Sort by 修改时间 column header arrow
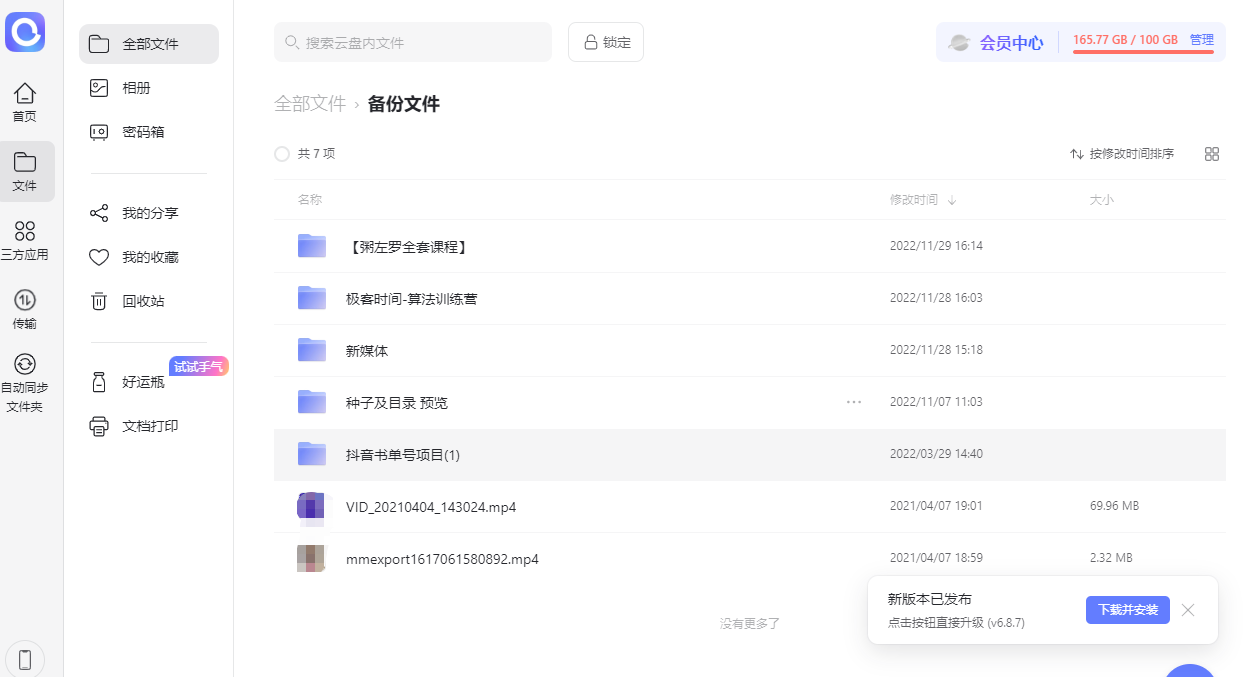The height and width of the screenshot is (677, 1254). (x=952, y=200)
